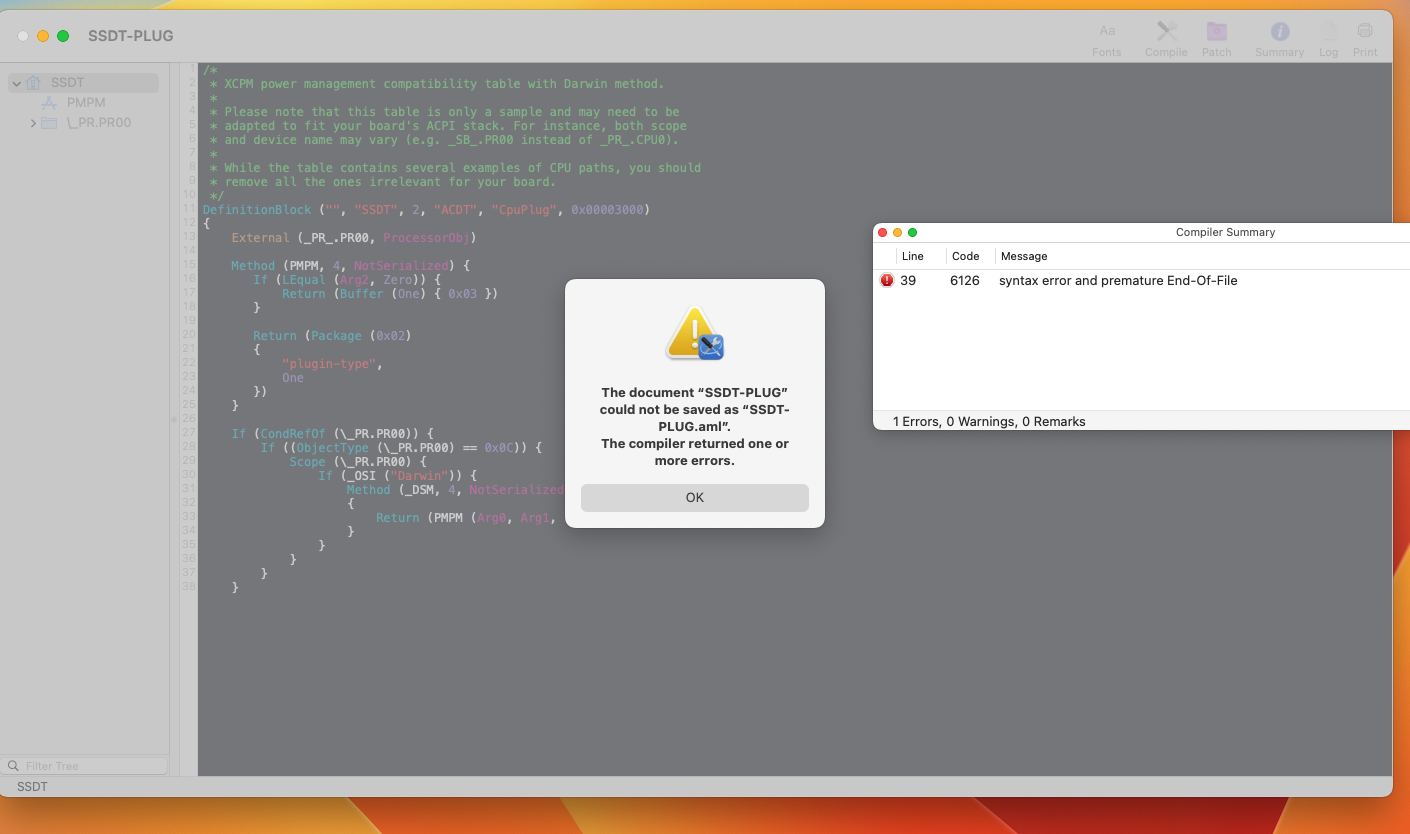Click the SSDT path in bottom status bar
1410x834 pixels.
32,787
